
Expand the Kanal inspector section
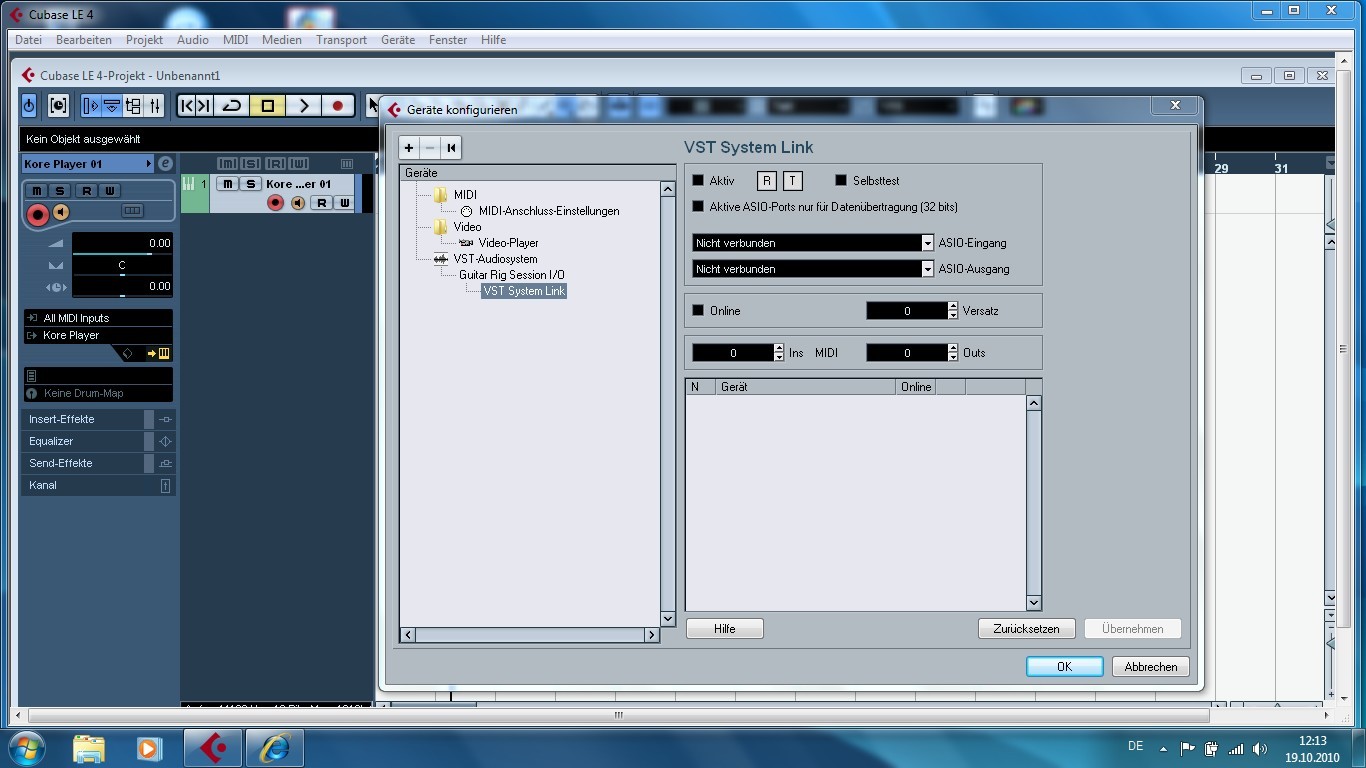point(98,485)
